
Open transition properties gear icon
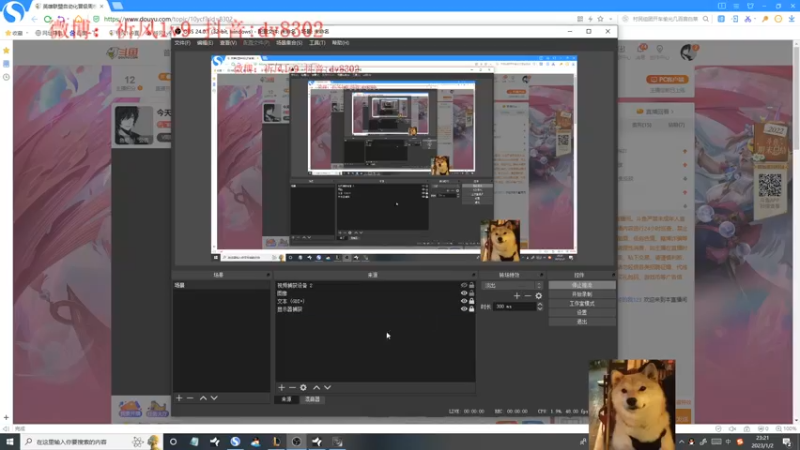tap(539, 296)
